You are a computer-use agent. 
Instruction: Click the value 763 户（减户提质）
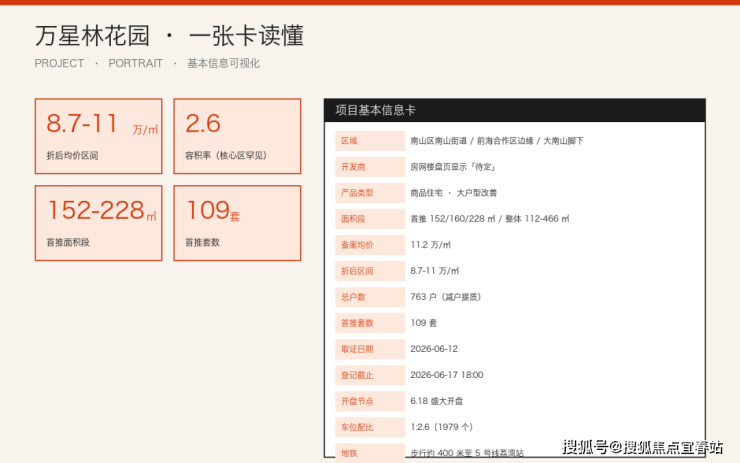446,297
